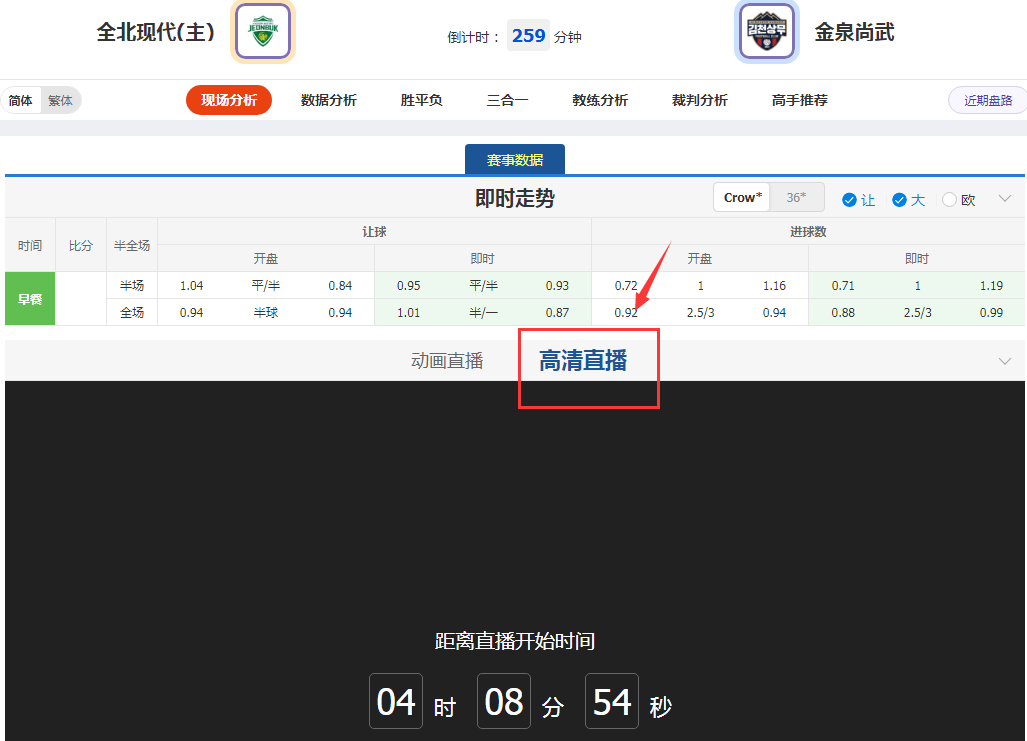Viewport: 1027px width, 741px height.
Task: Click the 近期盘路 button
Action: 988,100
